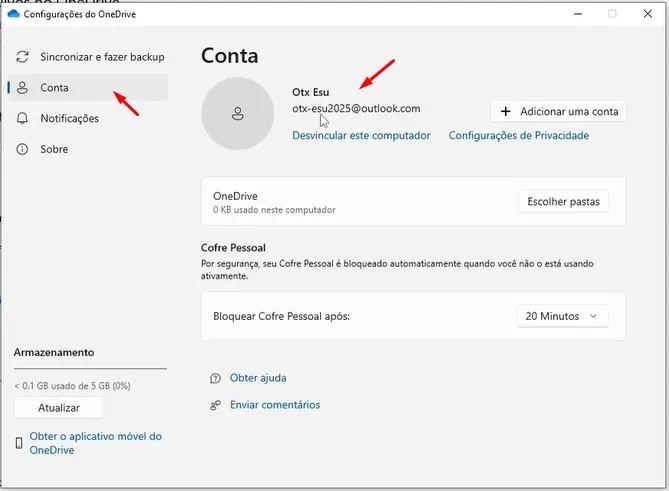Click the person icon beside Conta
This screenshot has width=669, height=491.
pos(22,88)
